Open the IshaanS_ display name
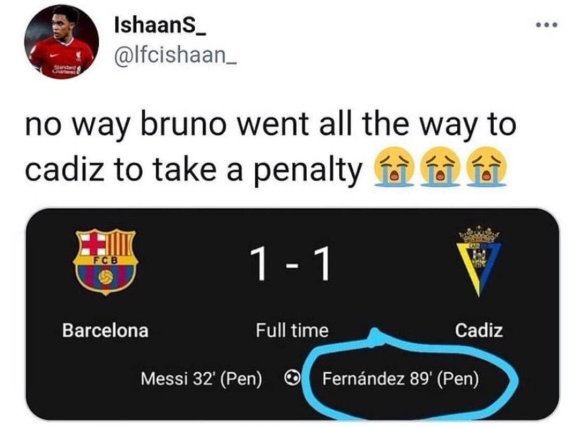Image resolution: width=585 pixels, height=427 pixels. pos(161,26)
